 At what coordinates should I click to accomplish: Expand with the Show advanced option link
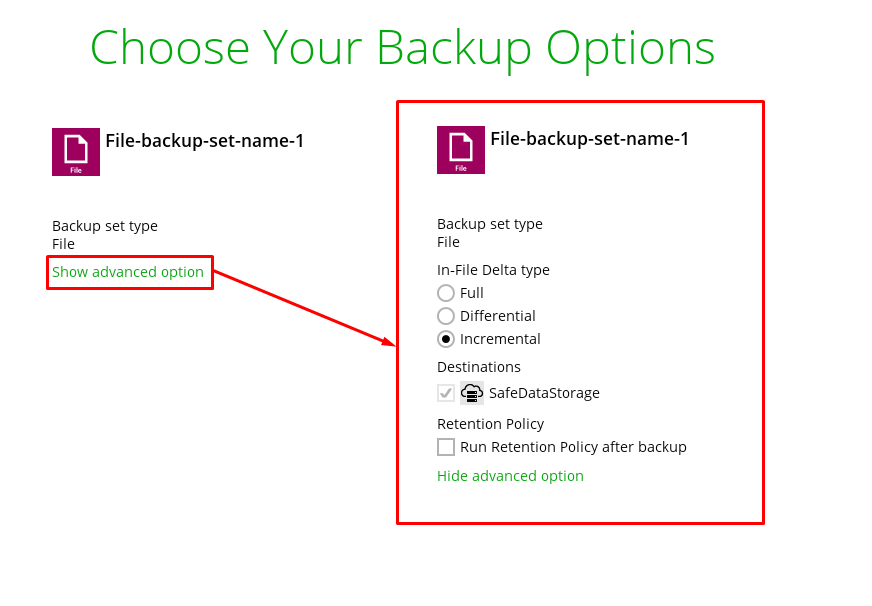click(128, 272)
